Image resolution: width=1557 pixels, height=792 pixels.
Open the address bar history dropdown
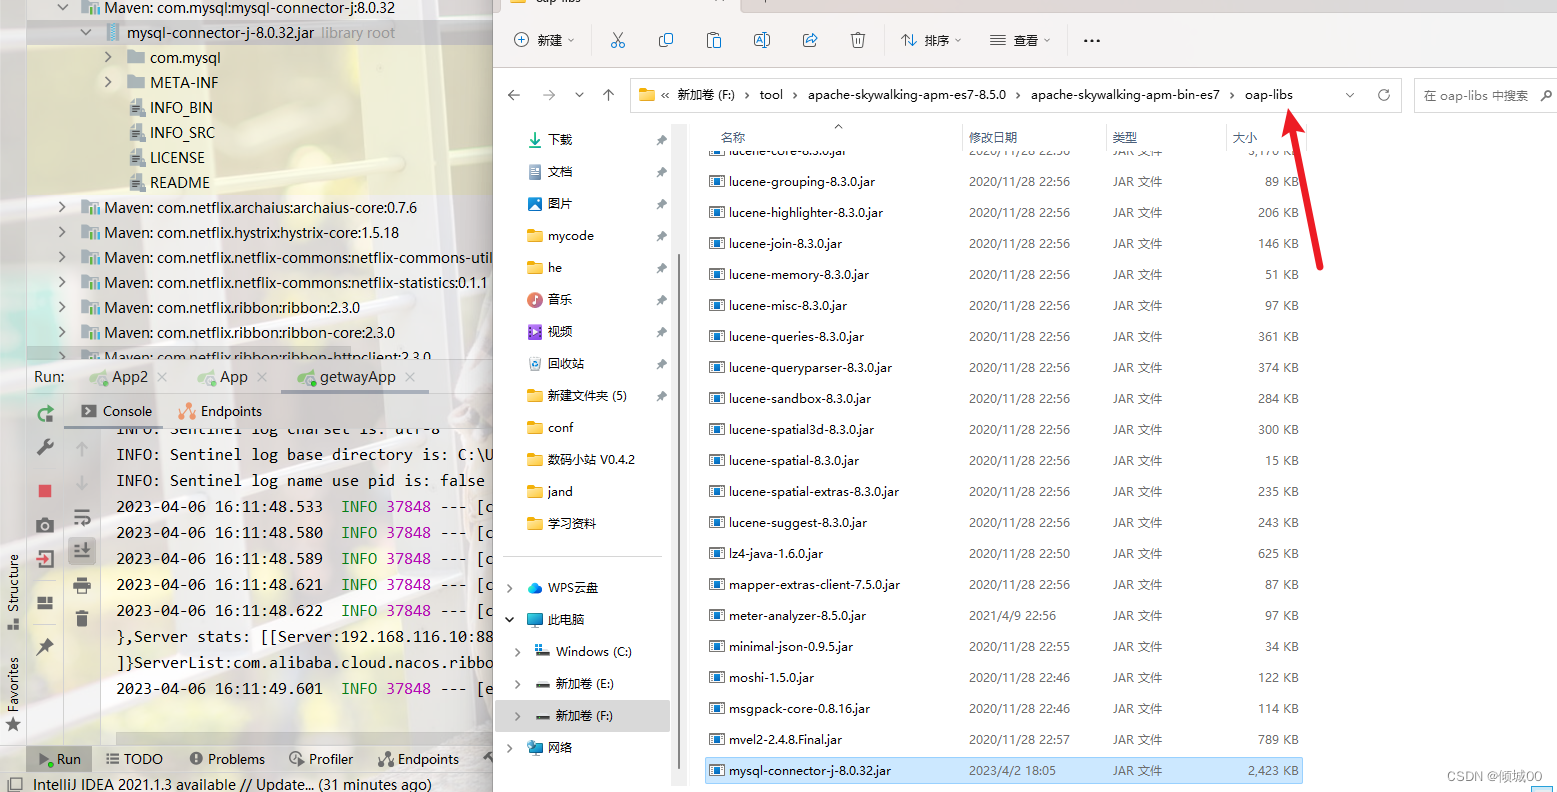(x=1350, y=95)
